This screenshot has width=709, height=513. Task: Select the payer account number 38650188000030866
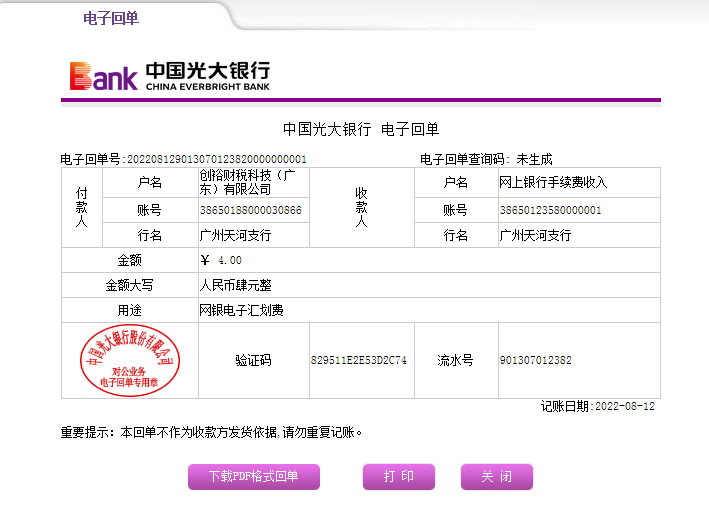[x=251, y=210]
